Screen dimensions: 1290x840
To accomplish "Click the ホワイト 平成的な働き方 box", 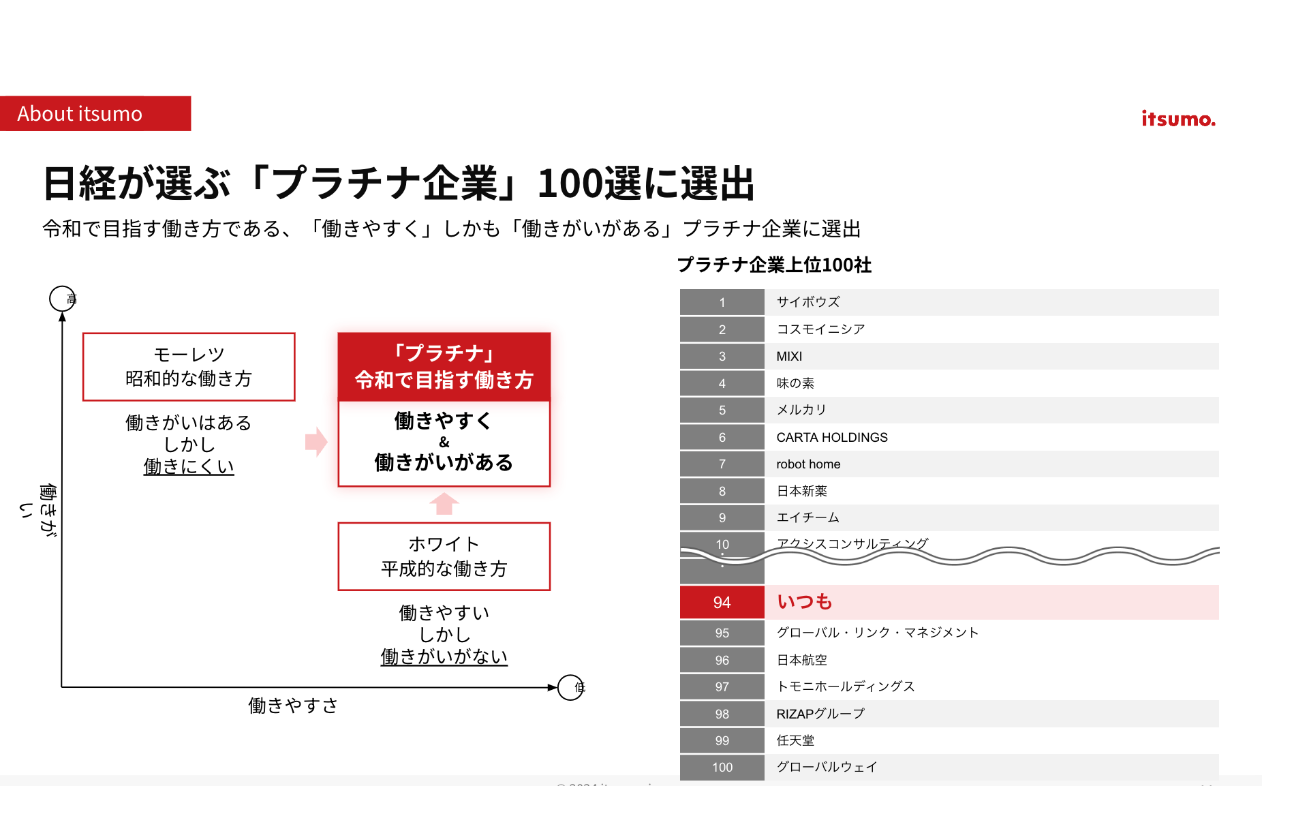I will (444, 556).
